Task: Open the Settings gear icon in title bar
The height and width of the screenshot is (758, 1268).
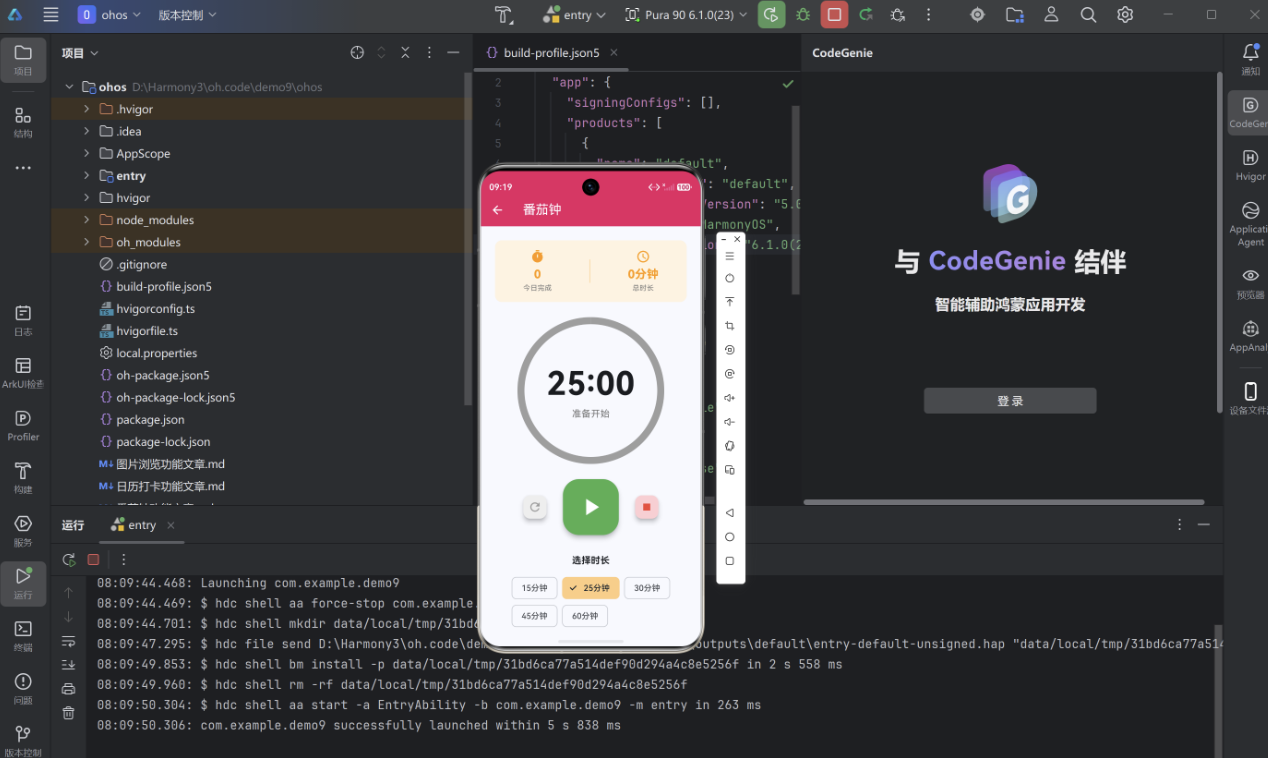Action: 1125,15
